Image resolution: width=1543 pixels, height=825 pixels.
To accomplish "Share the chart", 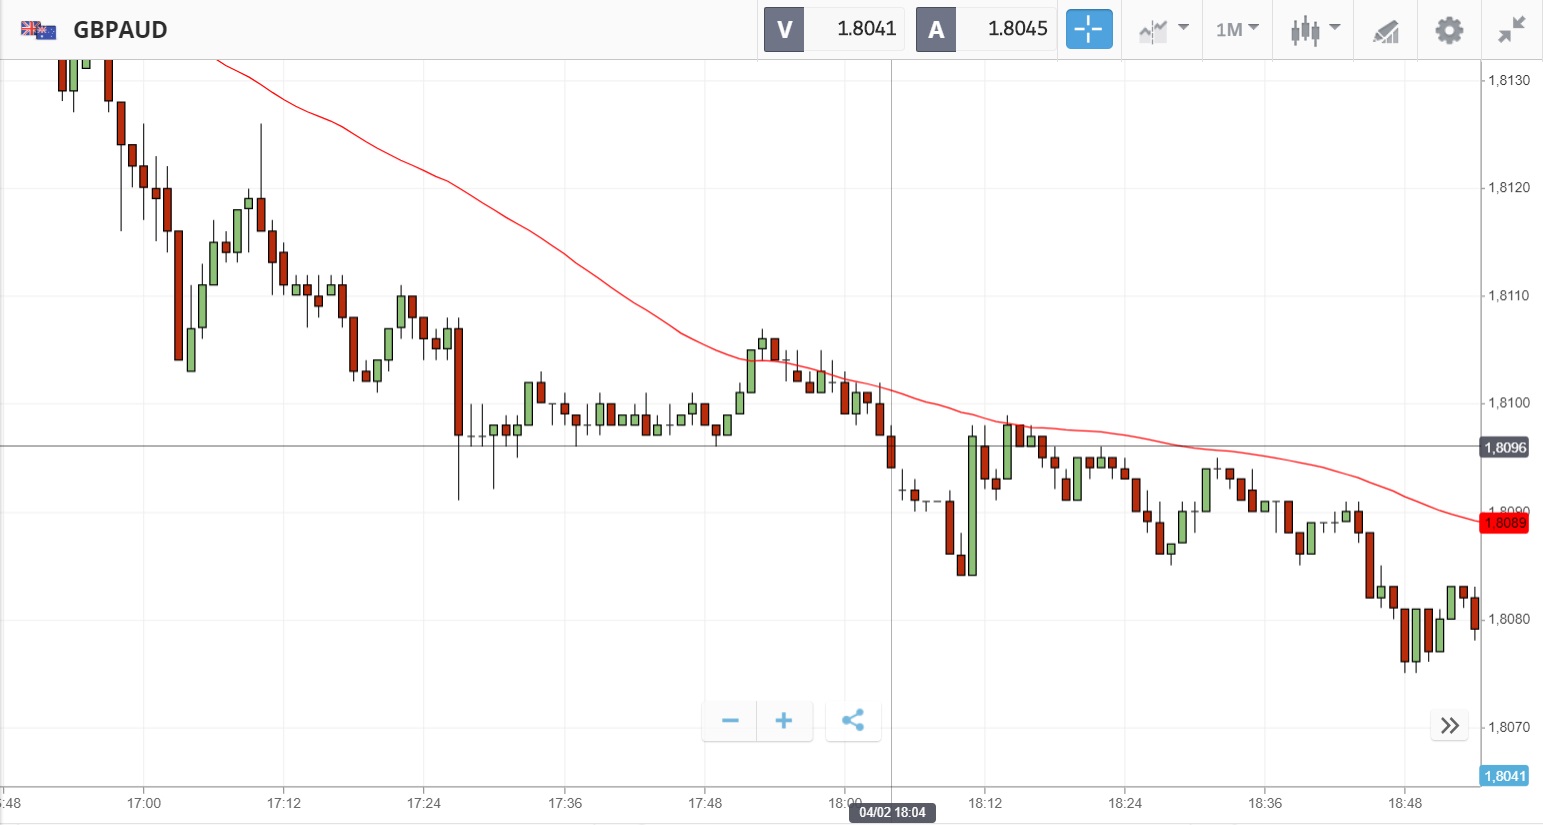I will pos(853,721).
